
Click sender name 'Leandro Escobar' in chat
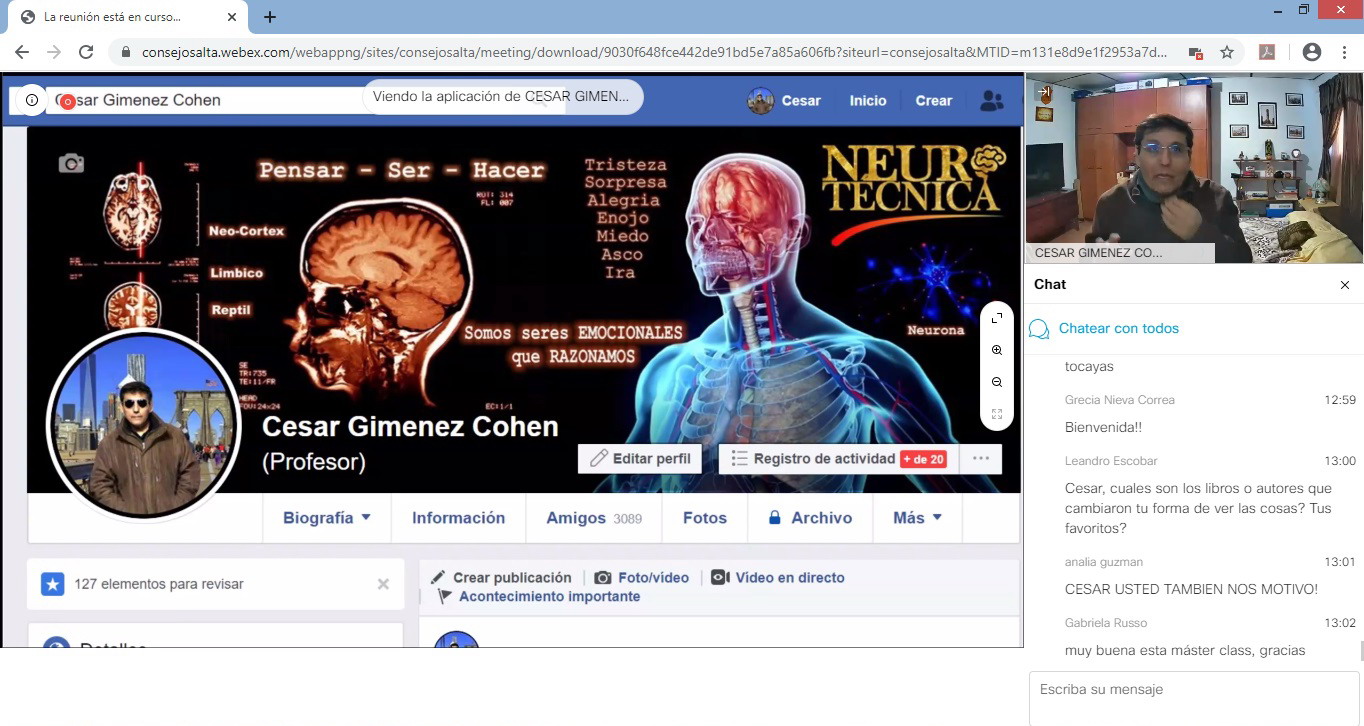[x=1111, y=461]
